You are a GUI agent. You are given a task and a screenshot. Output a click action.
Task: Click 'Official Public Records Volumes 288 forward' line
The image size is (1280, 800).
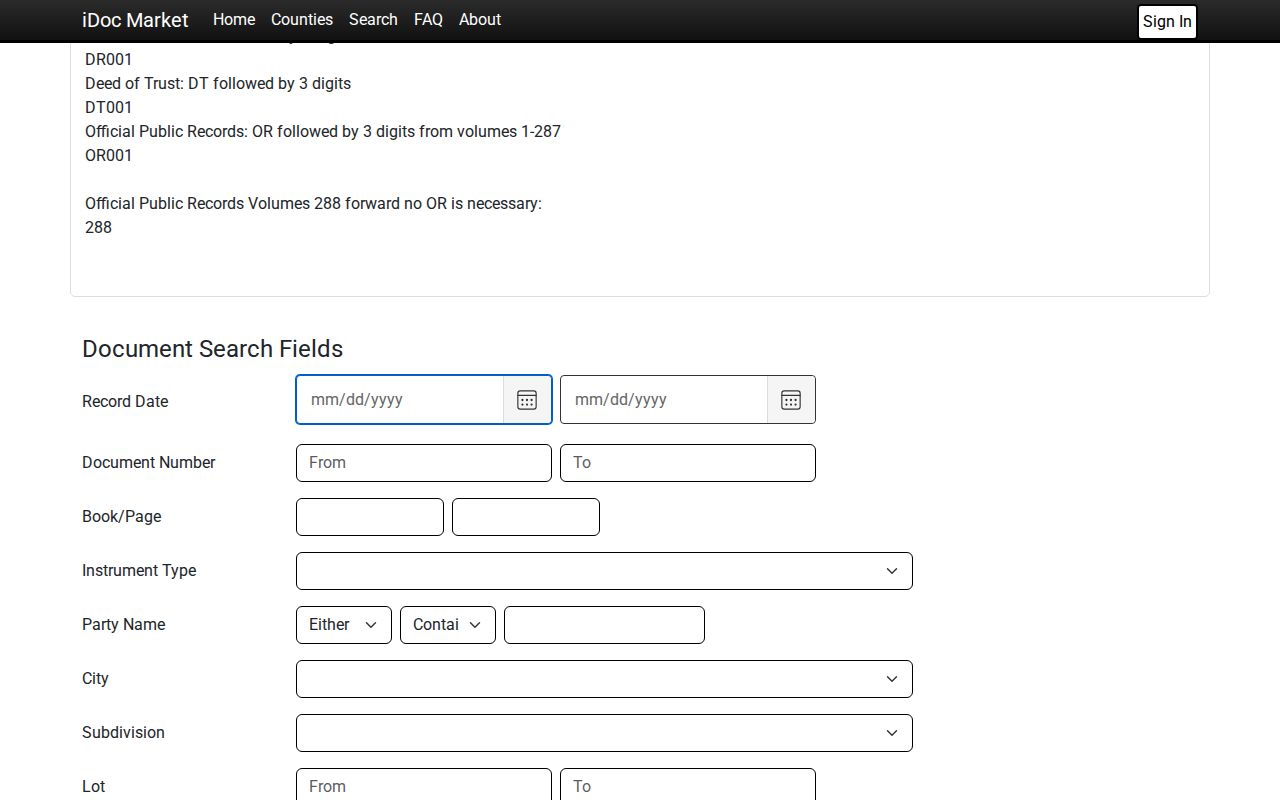(313, 203)
